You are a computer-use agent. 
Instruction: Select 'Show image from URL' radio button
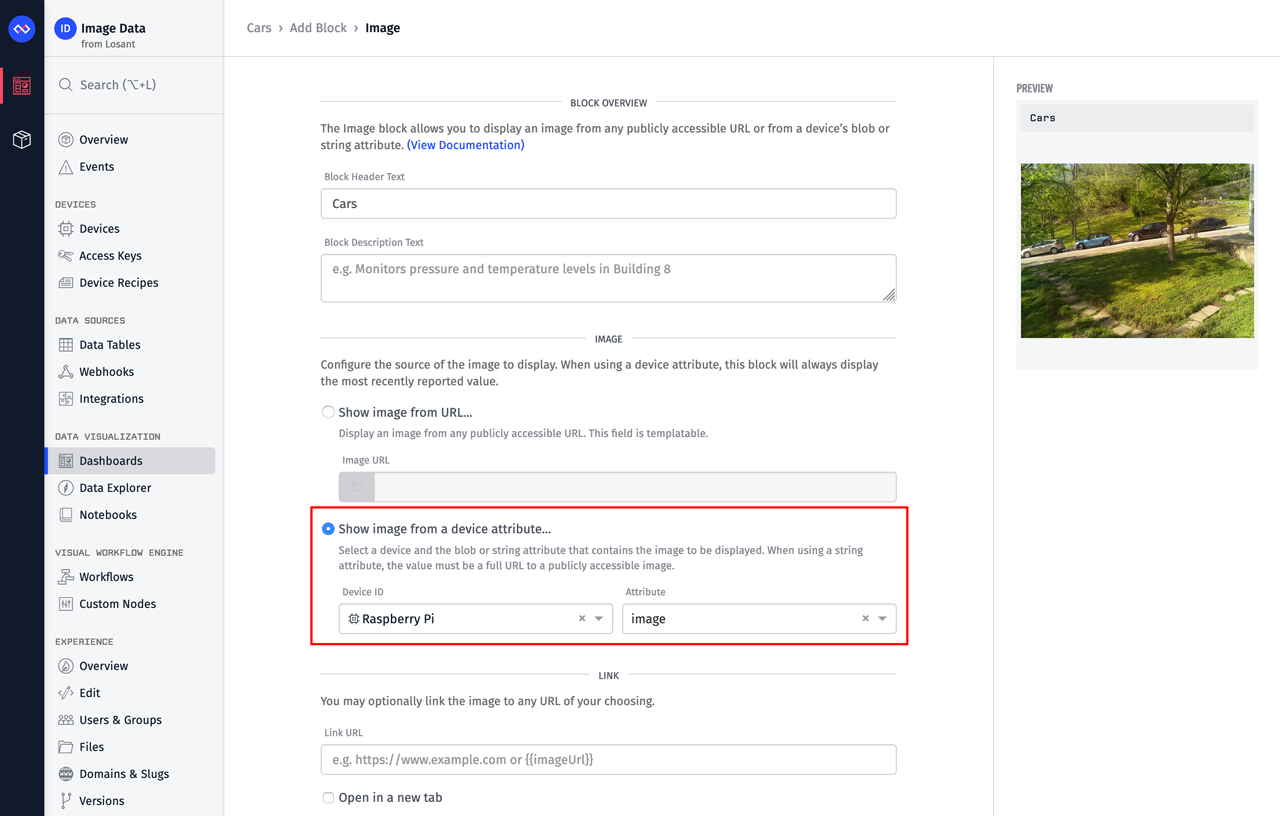click(x=328, y=412)
